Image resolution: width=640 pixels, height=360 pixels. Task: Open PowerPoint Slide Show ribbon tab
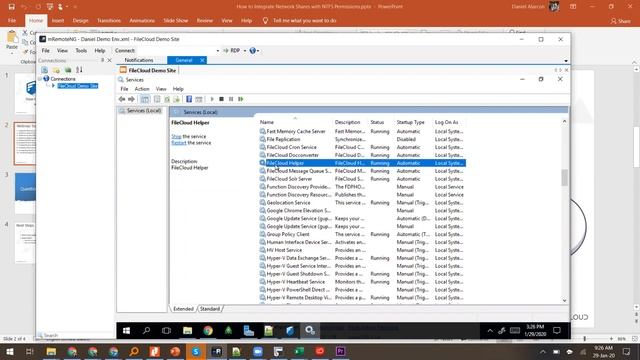(176, 20)
